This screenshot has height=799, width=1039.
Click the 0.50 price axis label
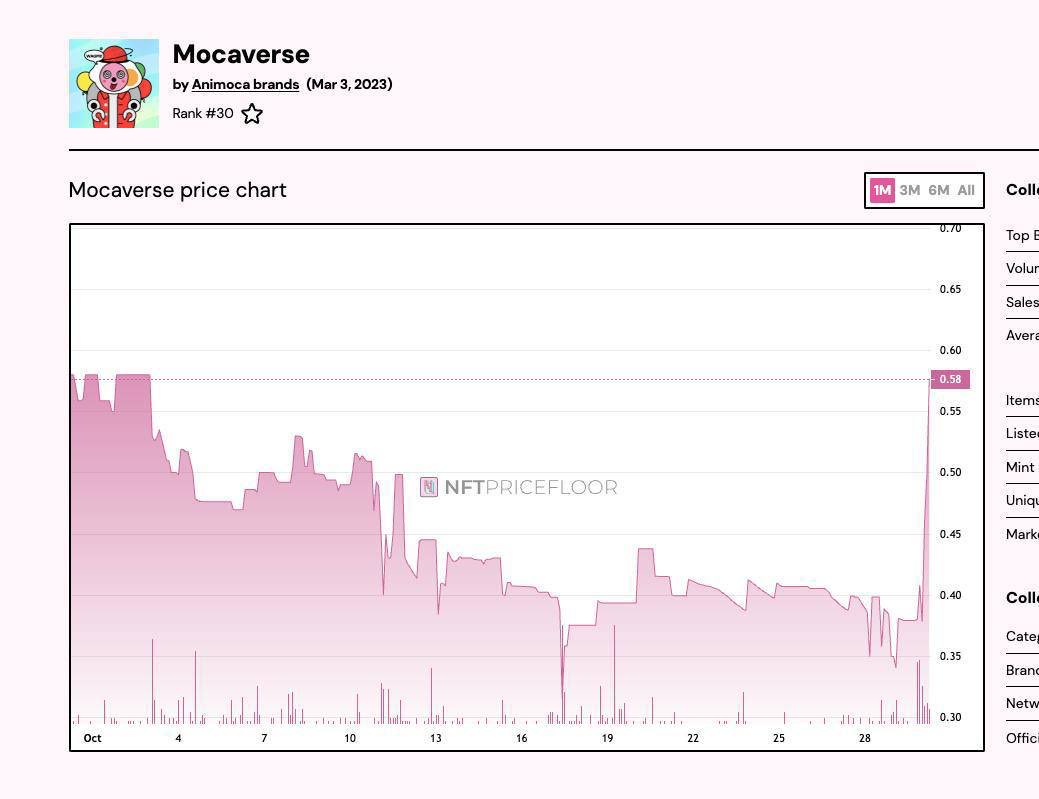(950, 472)
